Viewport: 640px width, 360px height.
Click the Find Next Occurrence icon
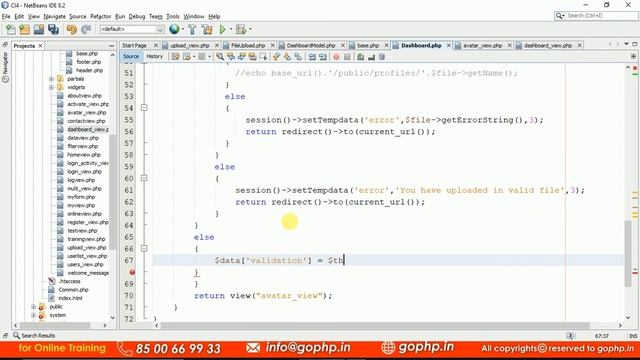click(242, 57)
